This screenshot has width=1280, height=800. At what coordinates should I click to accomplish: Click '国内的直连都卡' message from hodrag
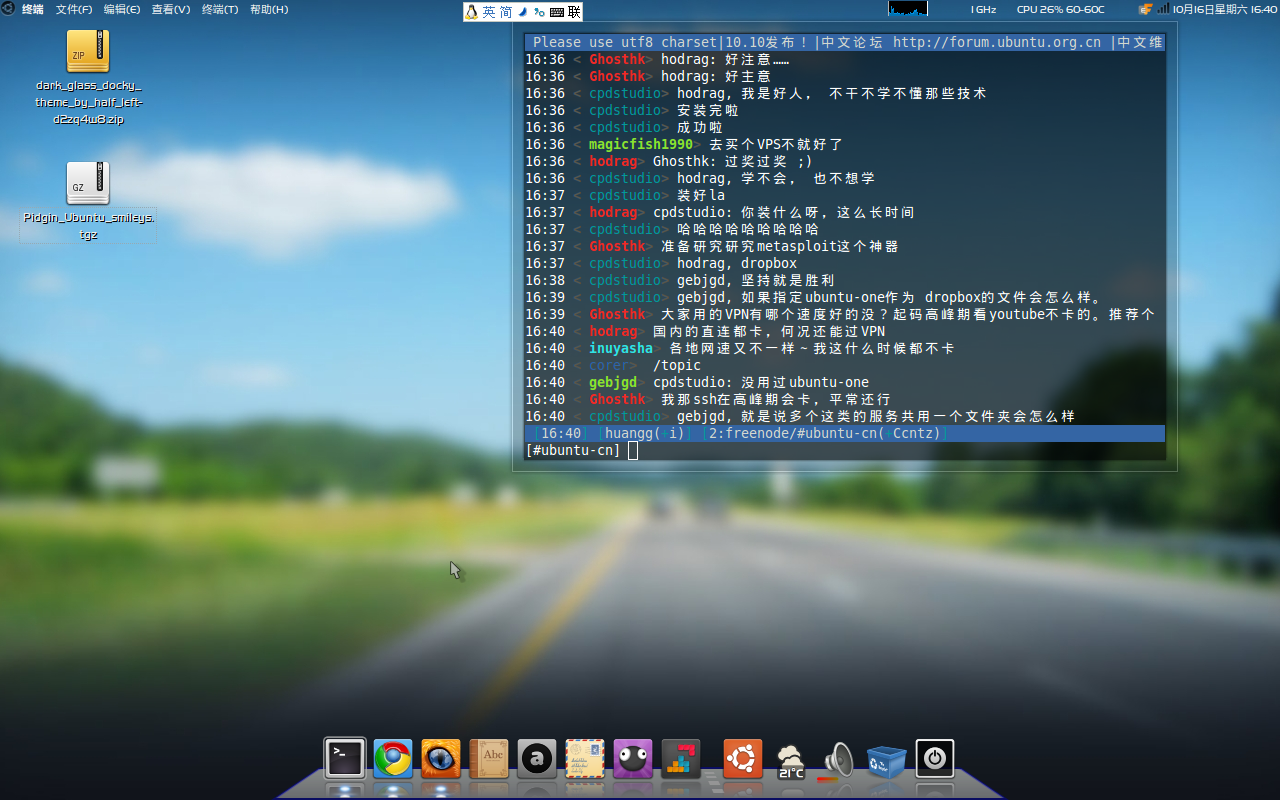769,331
